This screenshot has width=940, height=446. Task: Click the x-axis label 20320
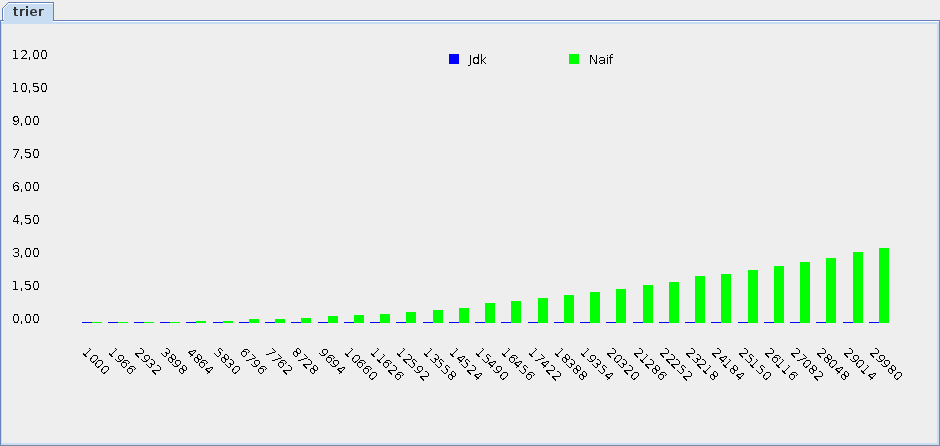(622, 364)
